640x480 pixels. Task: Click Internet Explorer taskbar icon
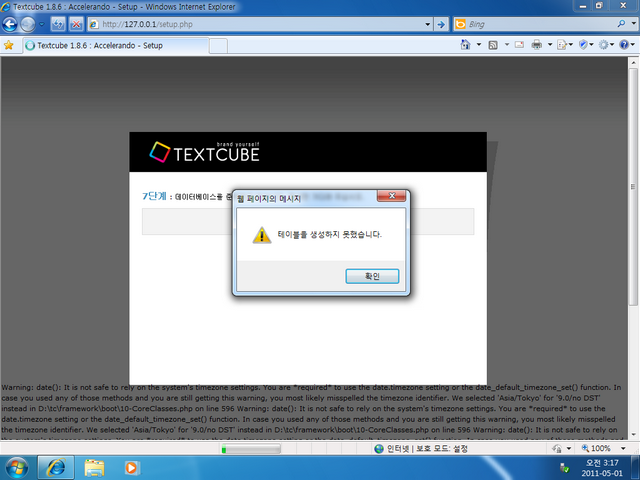point(56,468)
